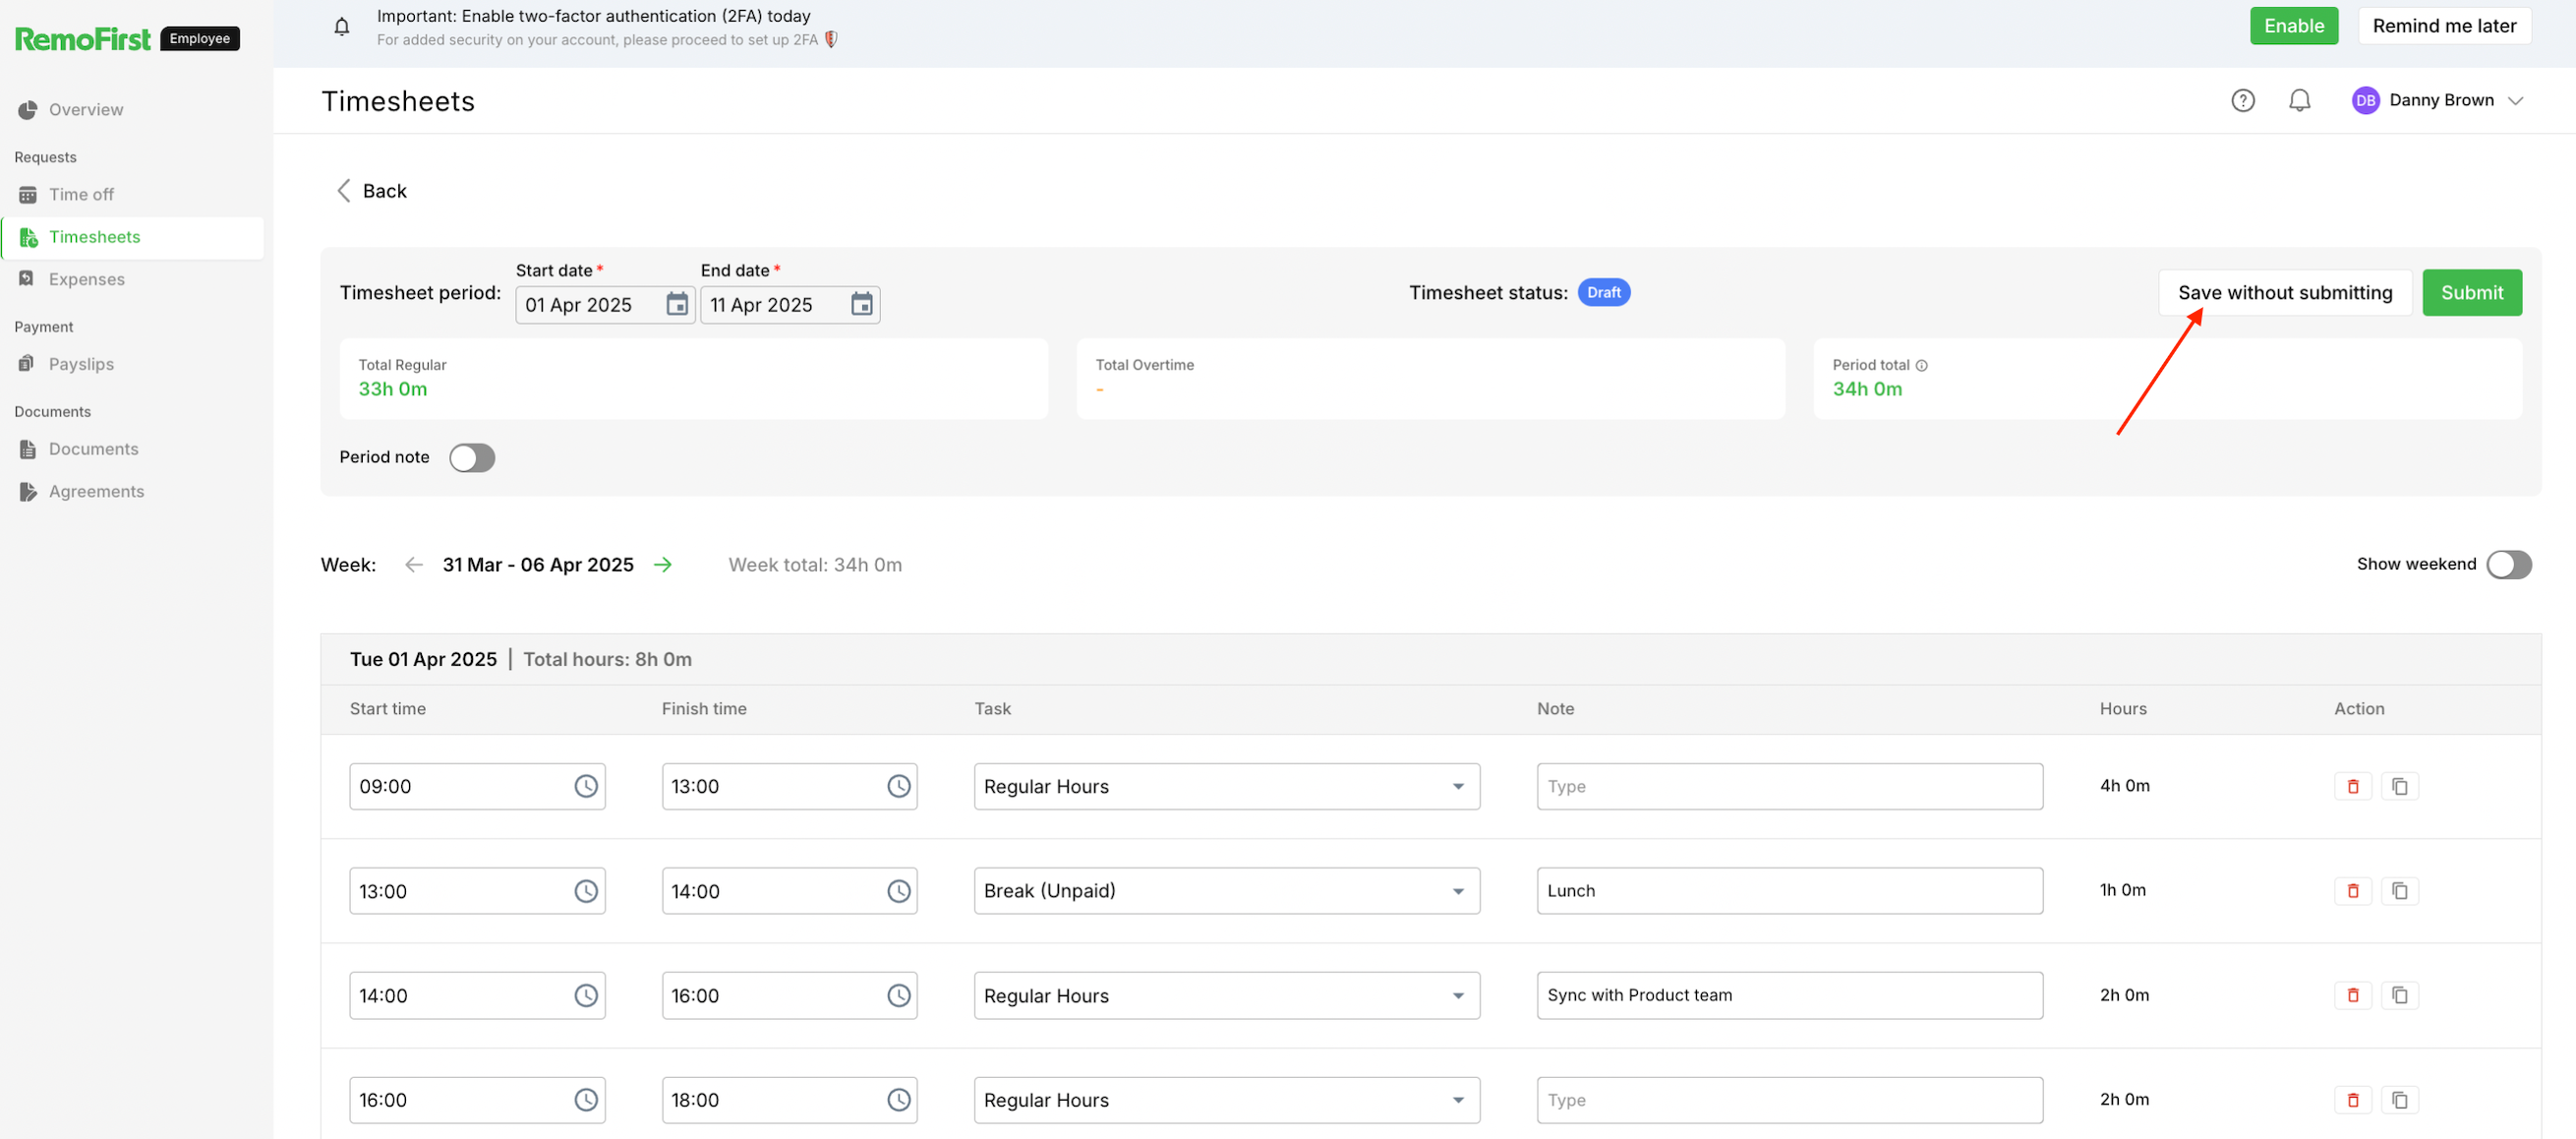Click the Employee role badge

click(199, 39)
